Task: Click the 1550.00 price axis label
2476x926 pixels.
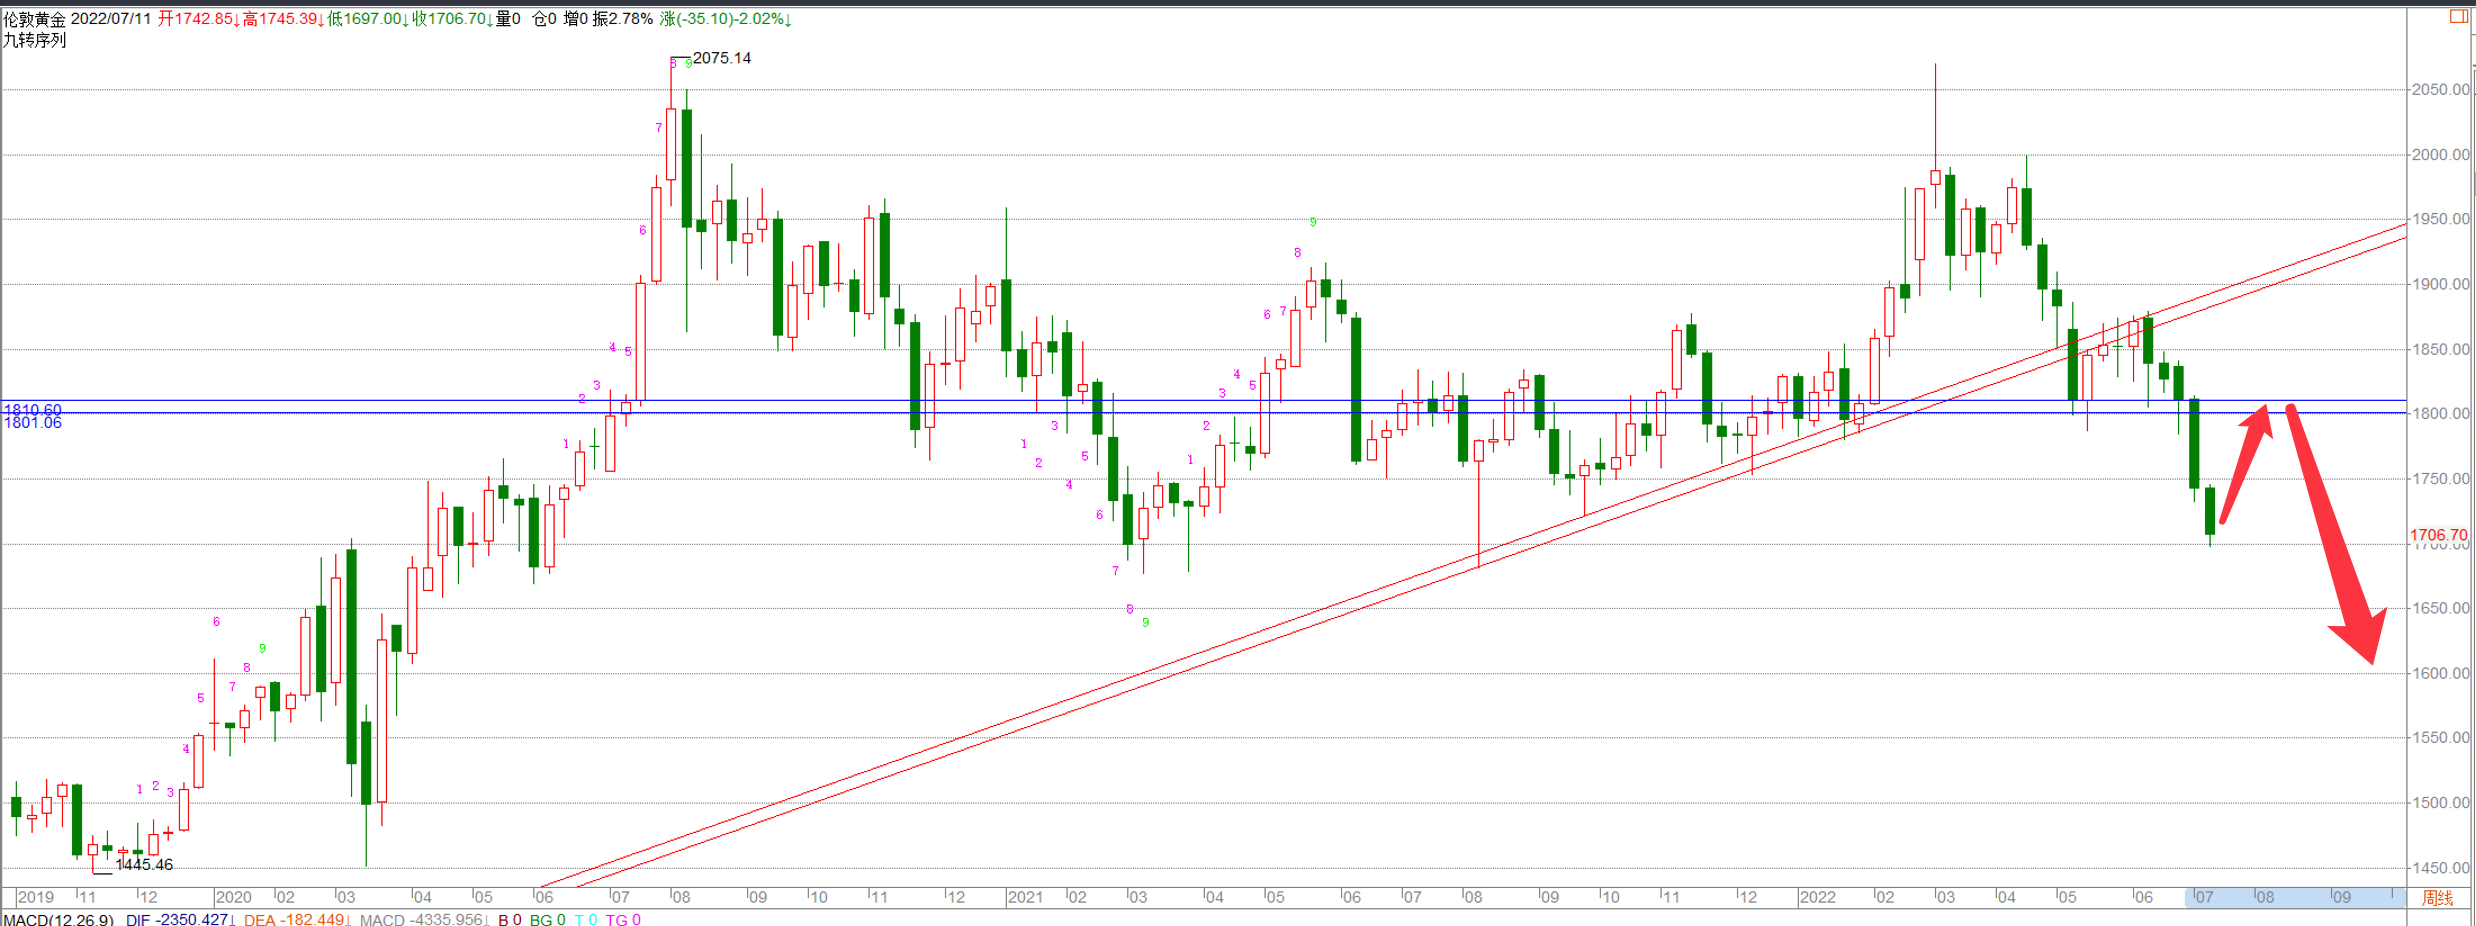Action: (x=2441, y=738)
